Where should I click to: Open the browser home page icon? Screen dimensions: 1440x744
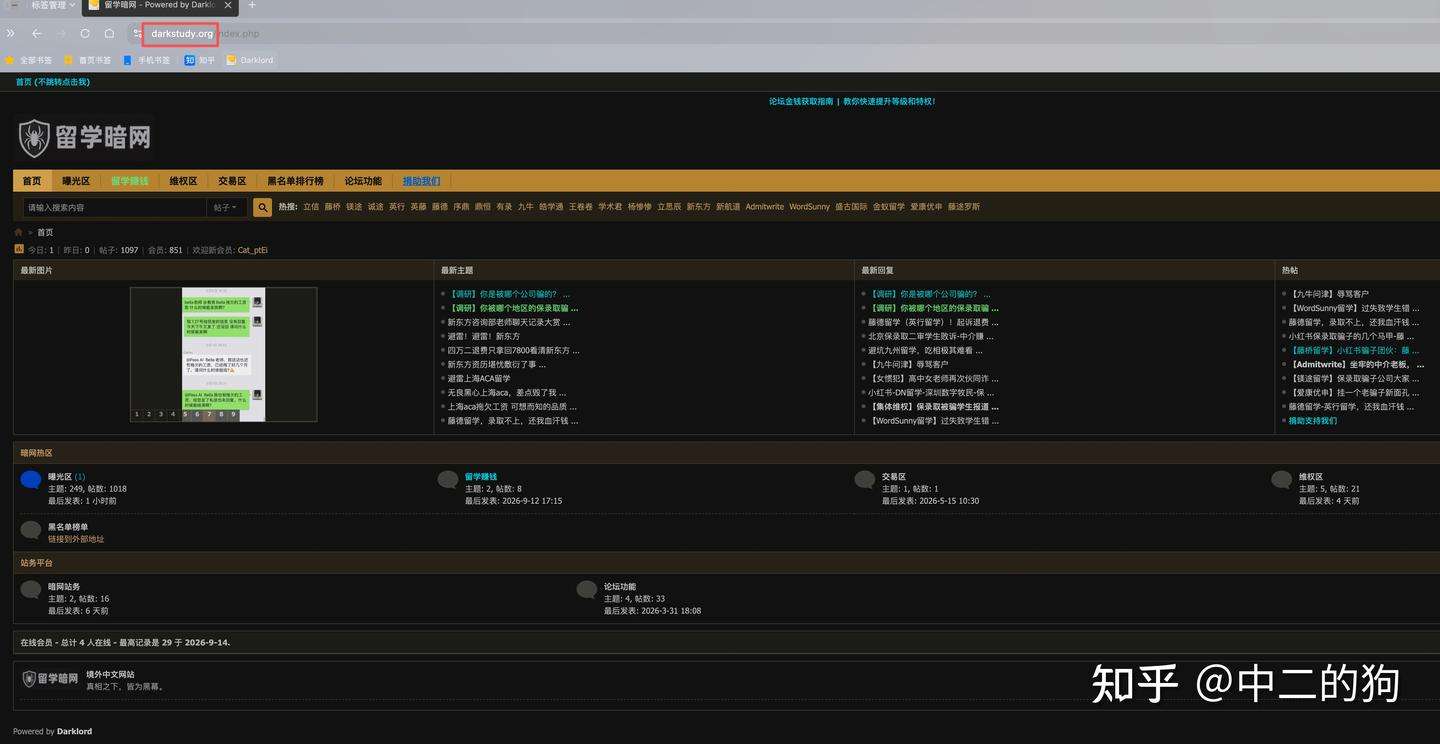pyautogui.click(x=109, y=33)
